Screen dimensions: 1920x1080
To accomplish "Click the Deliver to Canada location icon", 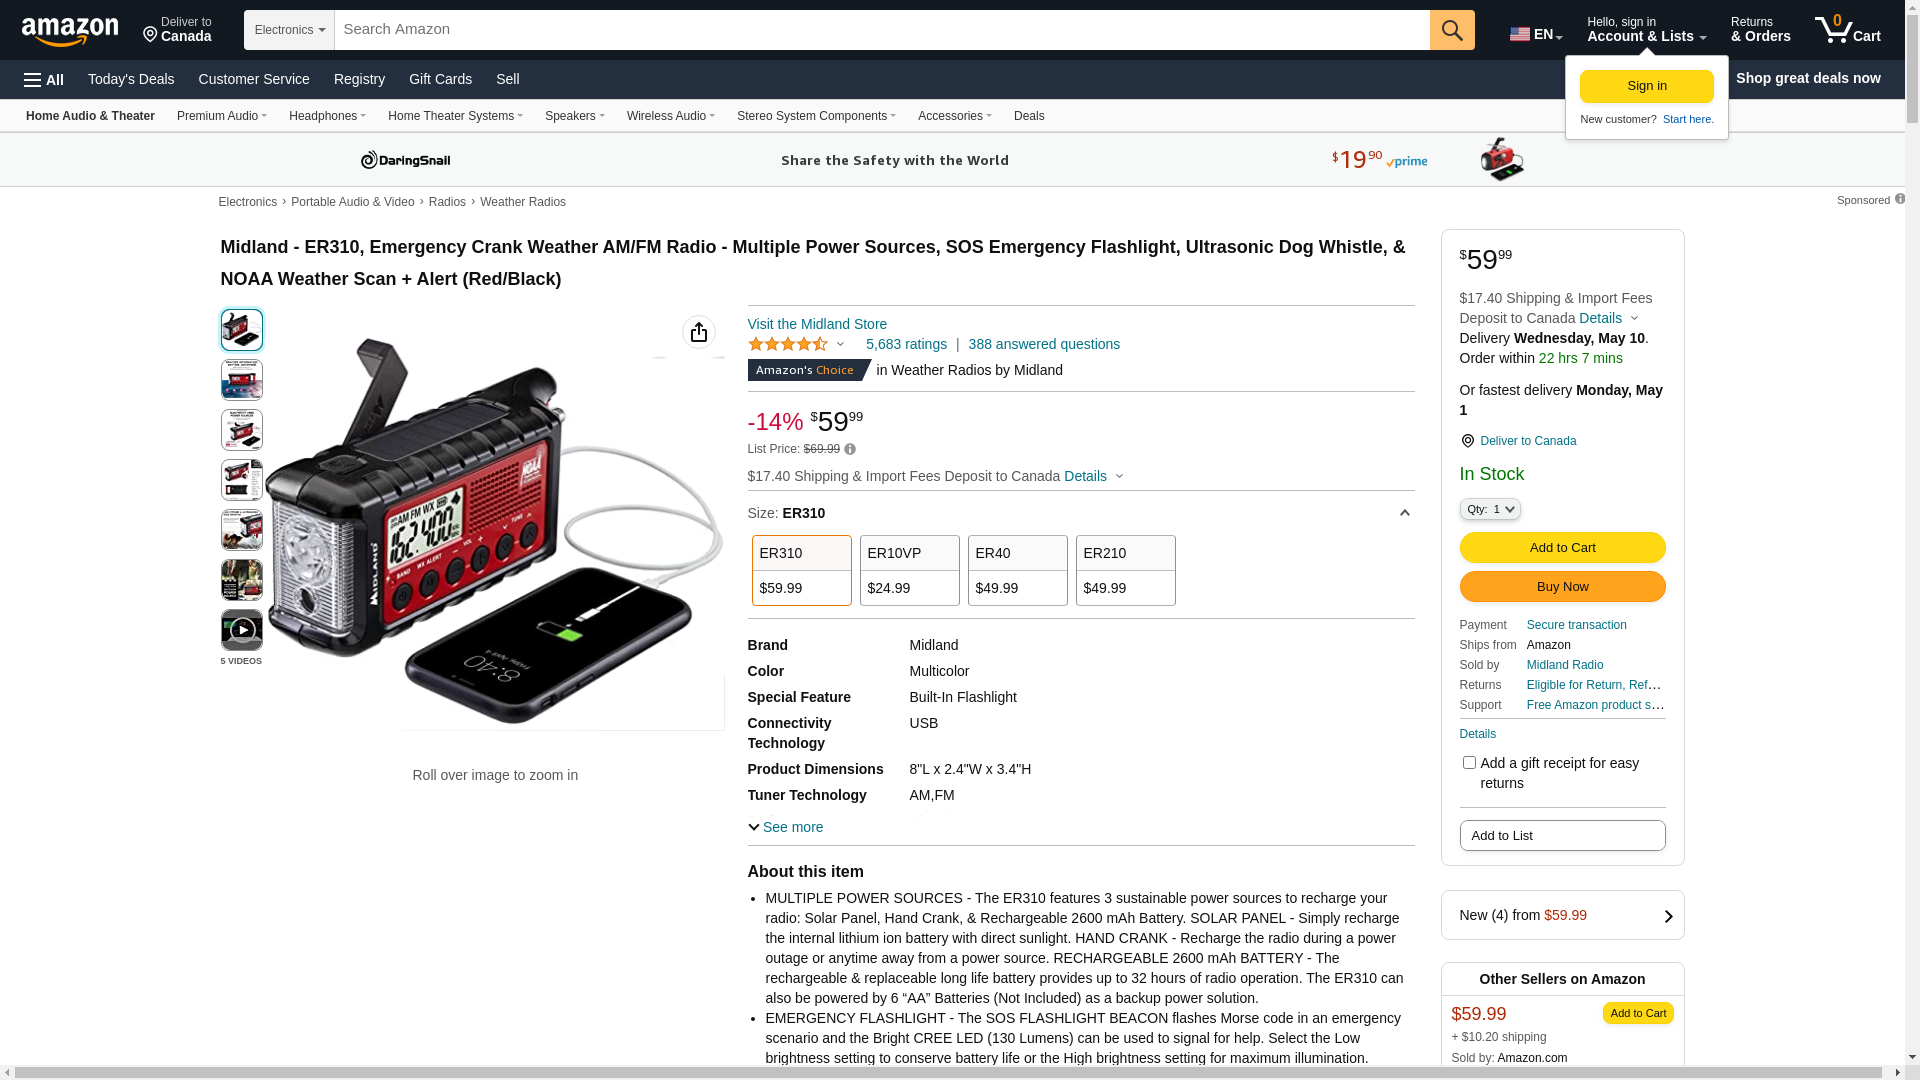I will 1467,441.
